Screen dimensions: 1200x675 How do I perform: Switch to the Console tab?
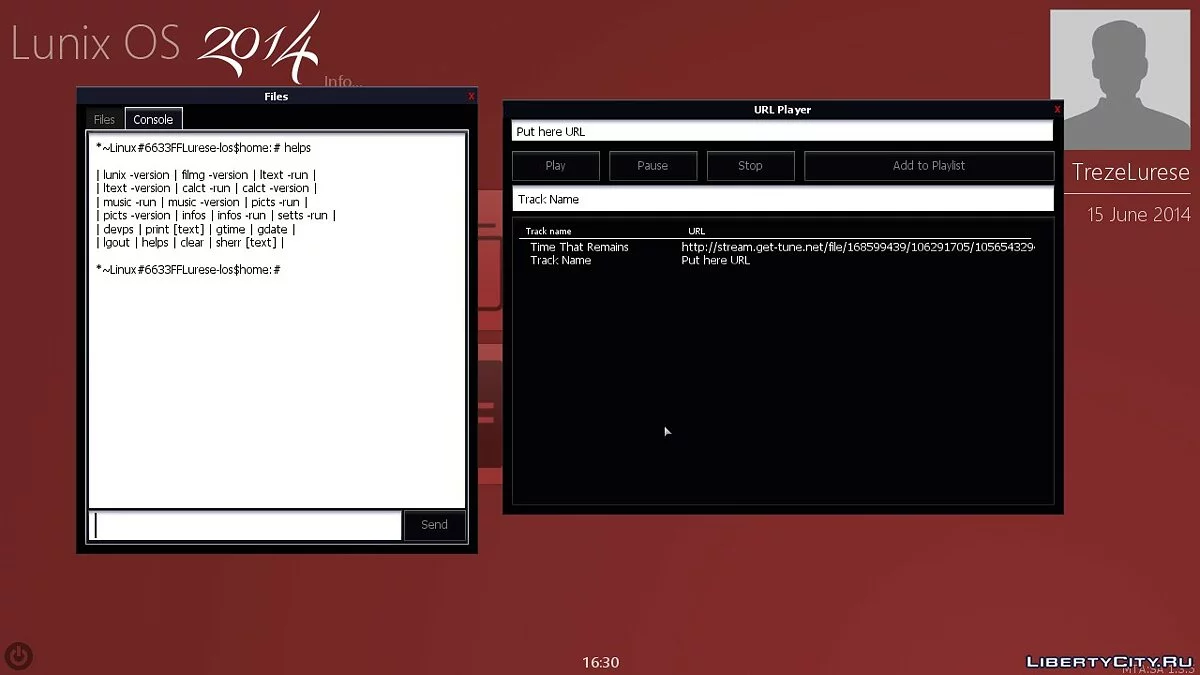pos(152,118)
